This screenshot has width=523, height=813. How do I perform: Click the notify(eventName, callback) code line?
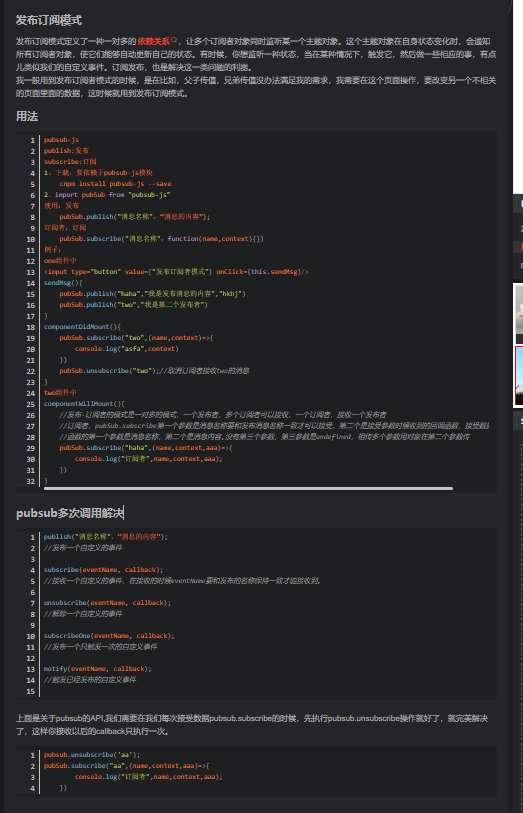tap(98, 669)
